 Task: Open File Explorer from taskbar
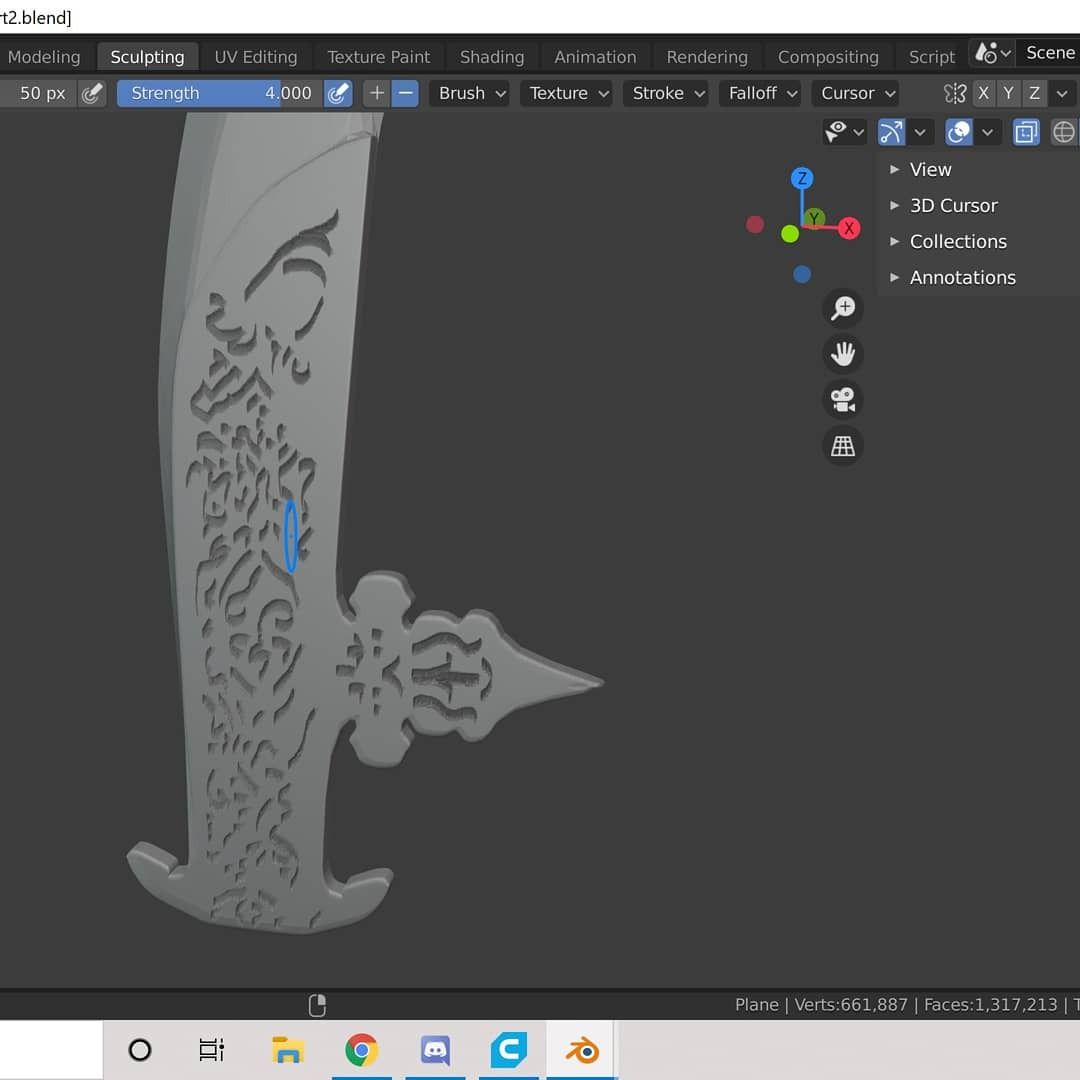287,1050
